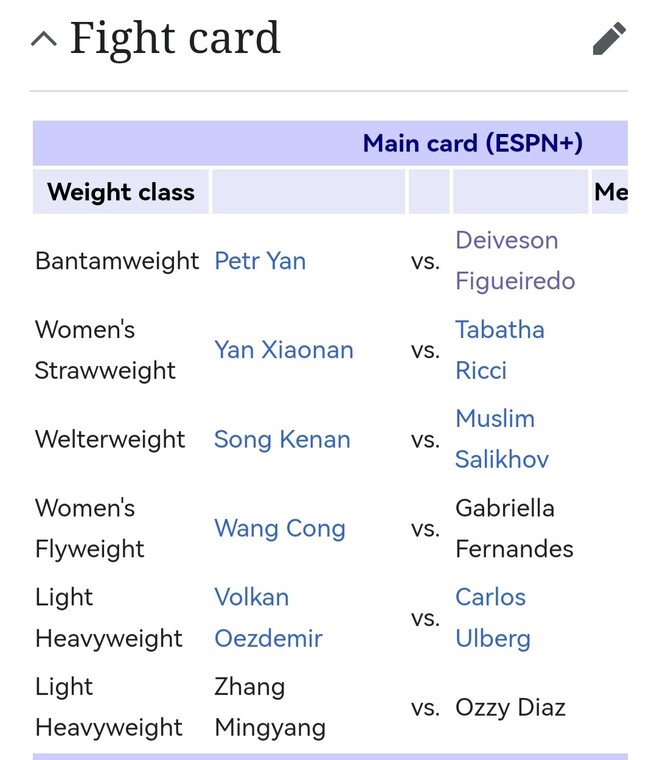Select the Bantamweight weight class cell
This screenshot has width=657, height=760.
[117, 261]
